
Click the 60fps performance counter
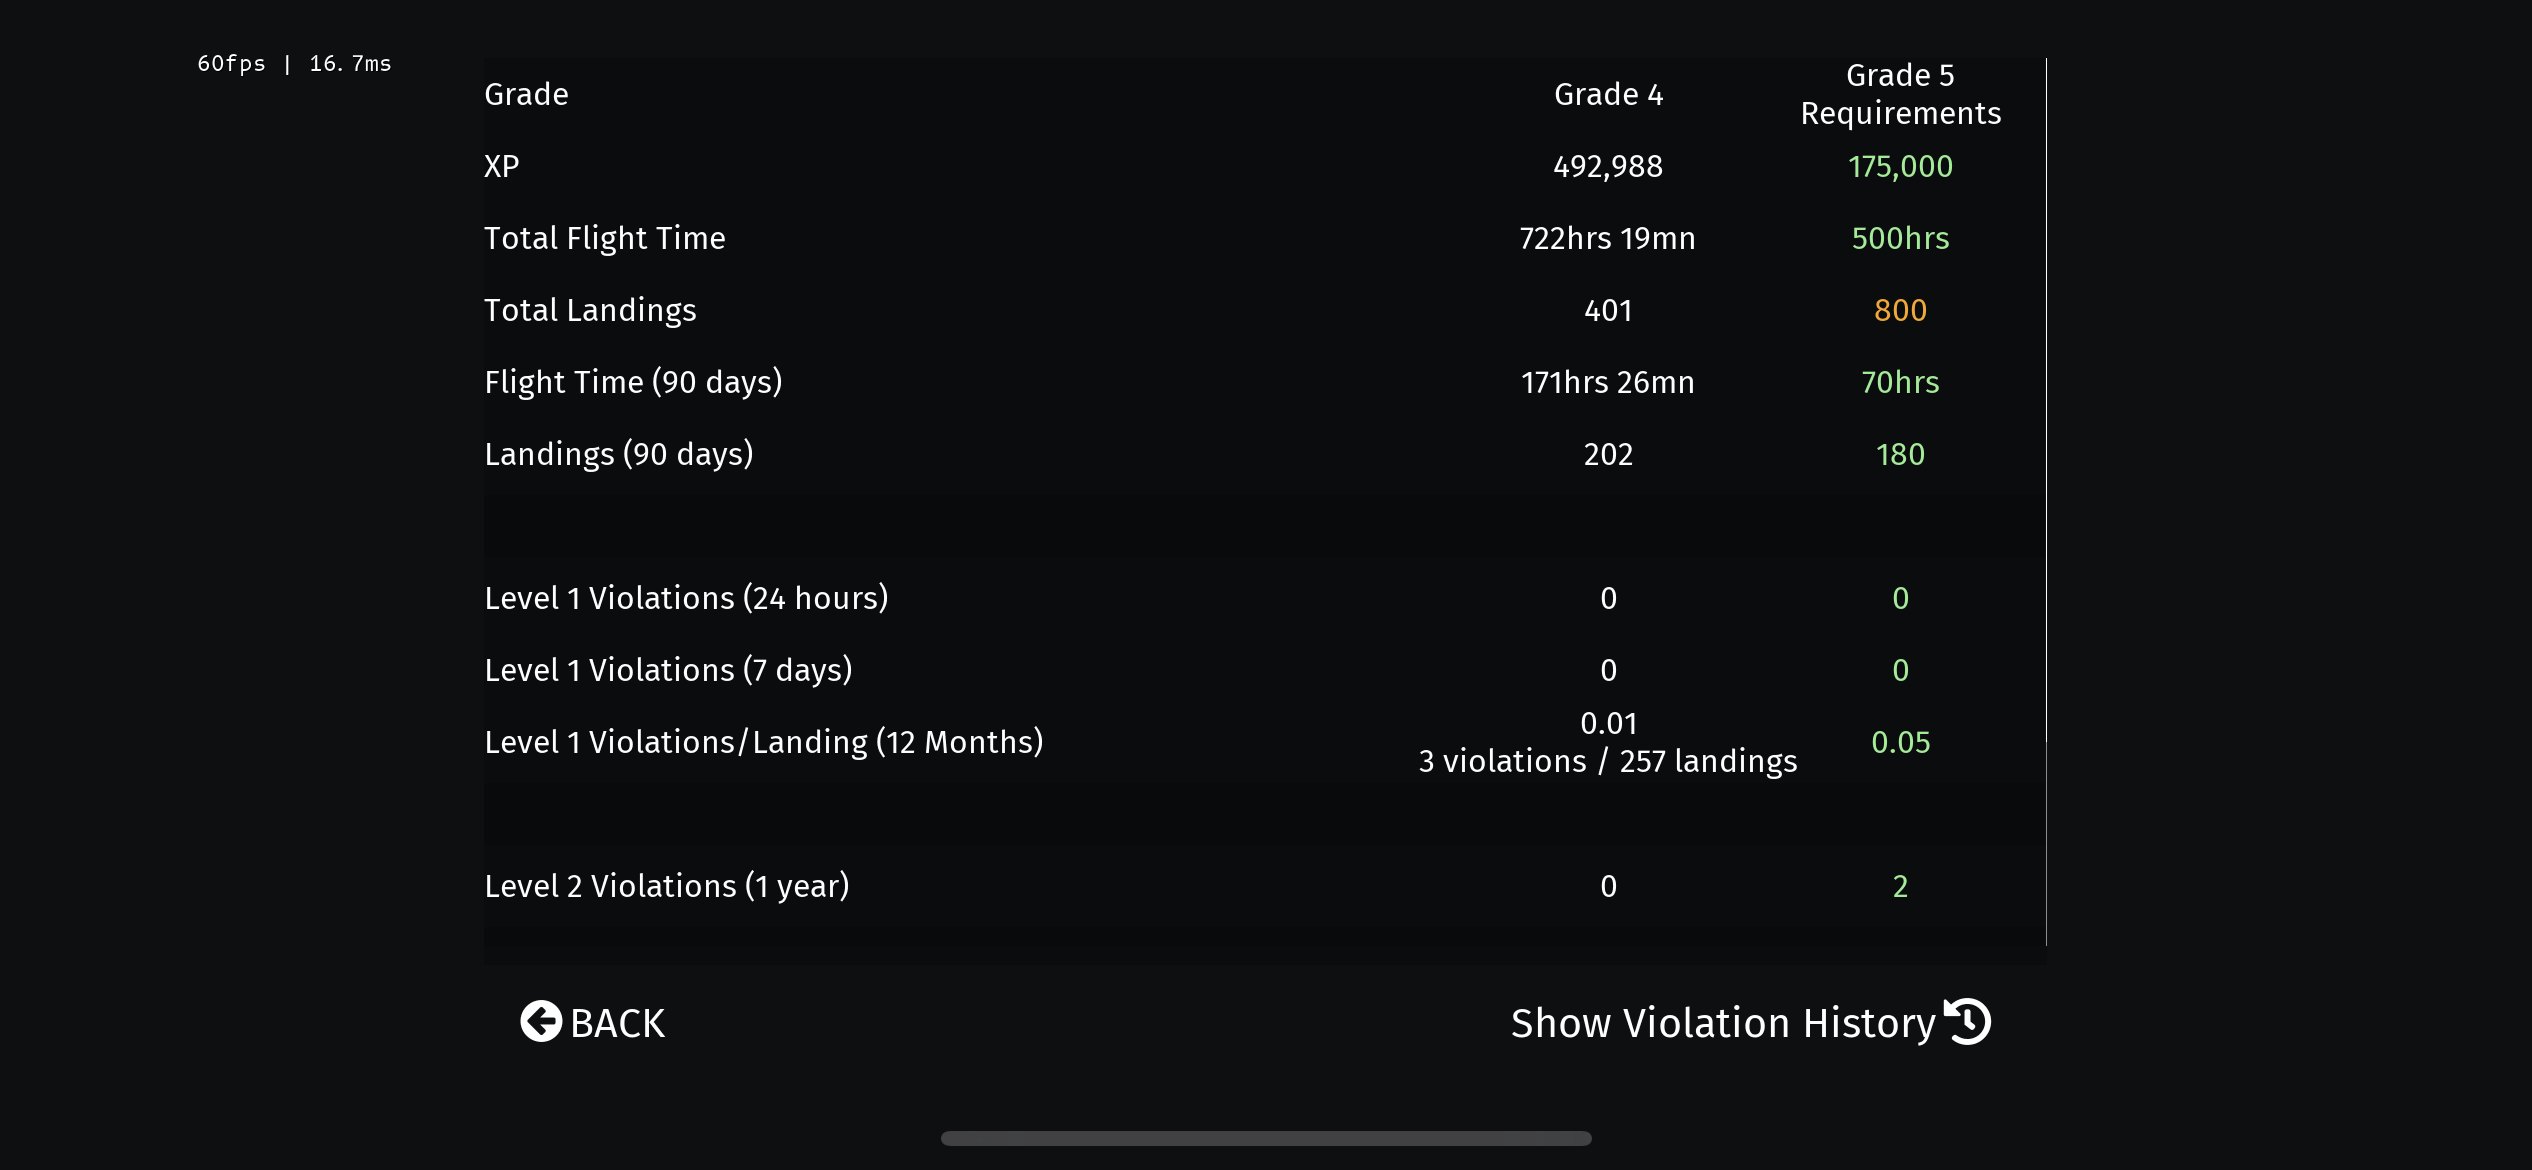click(294, 64)
